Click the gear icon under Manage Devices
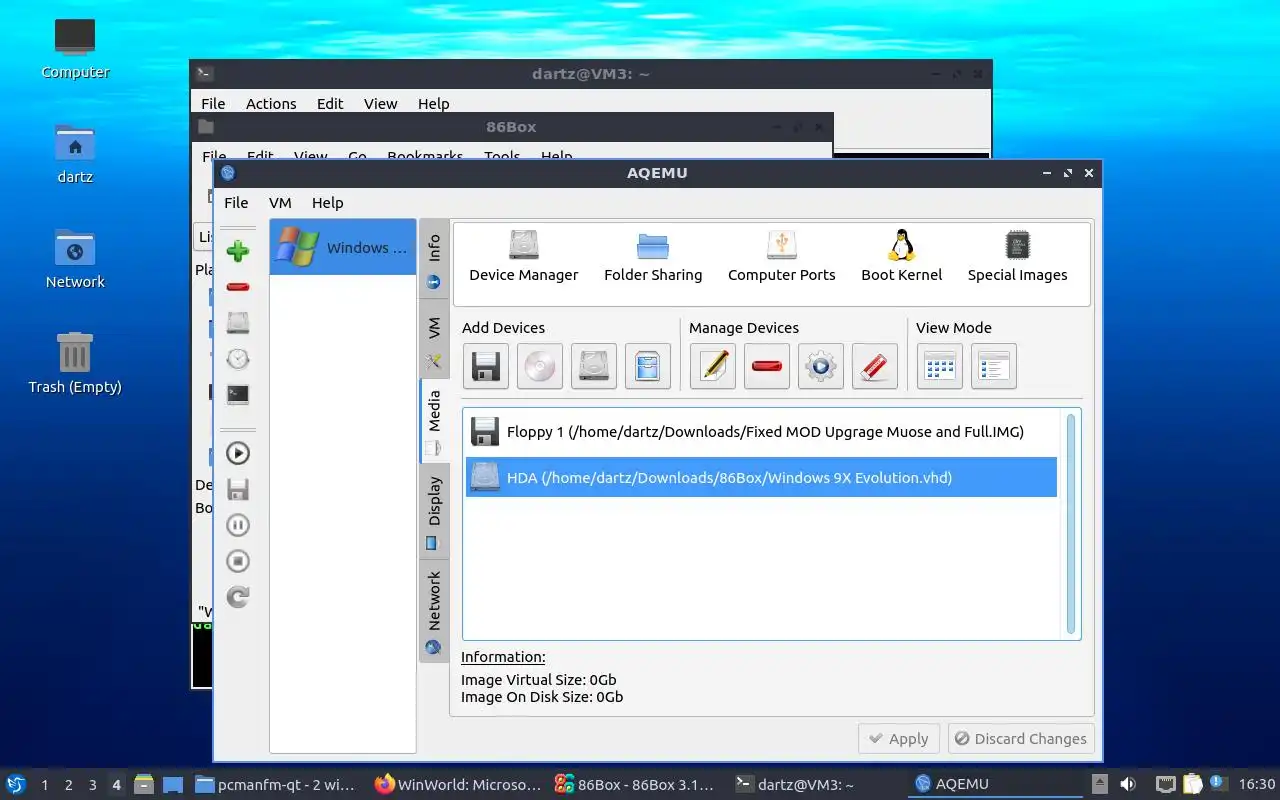Viewport: 1280px width, 800px height. coord(821,366)
